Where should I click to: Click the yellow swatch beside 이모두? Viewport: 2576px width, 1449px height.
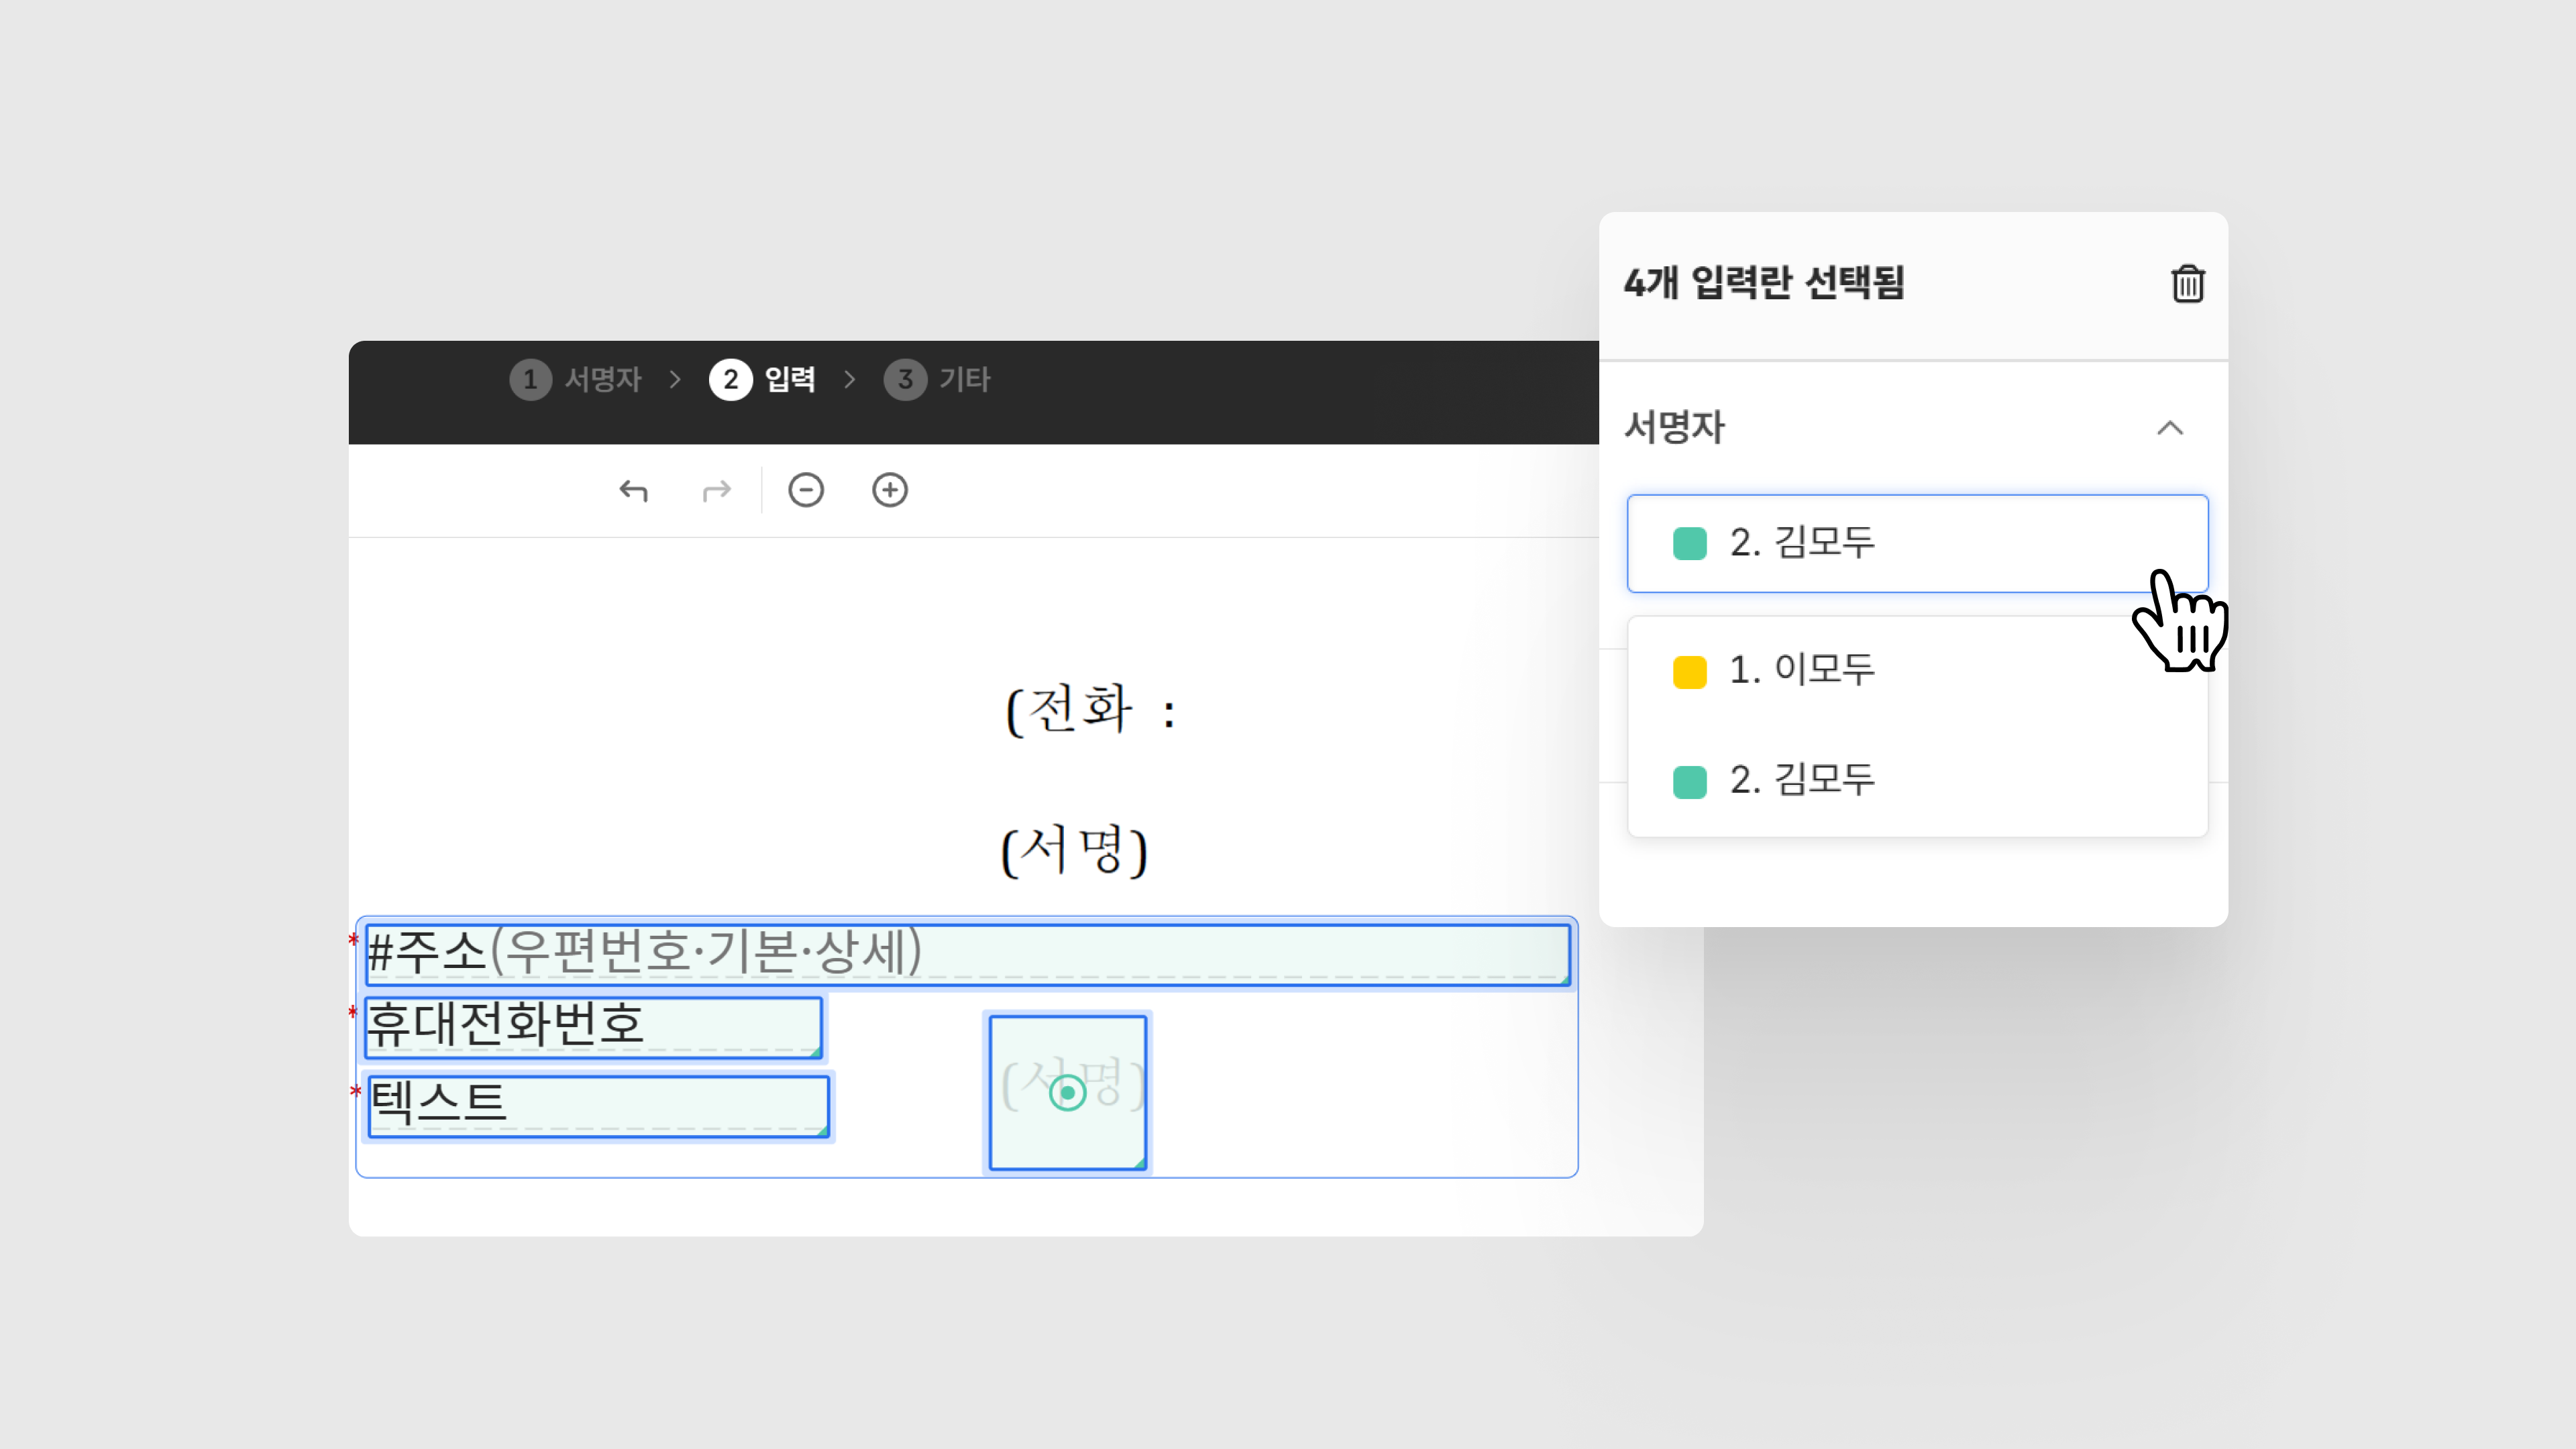point(1689,672)
